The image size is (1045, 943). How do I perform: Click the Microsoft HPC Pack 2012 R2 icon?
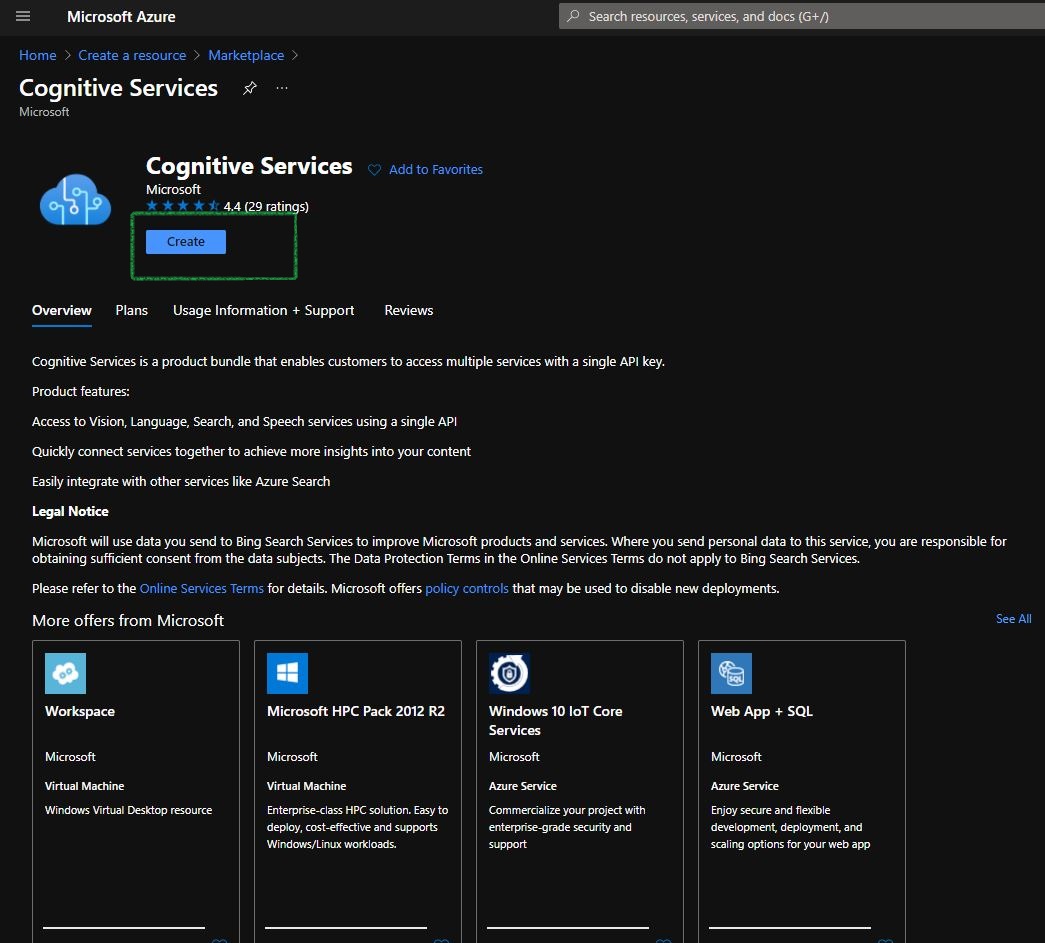point(287,673)
